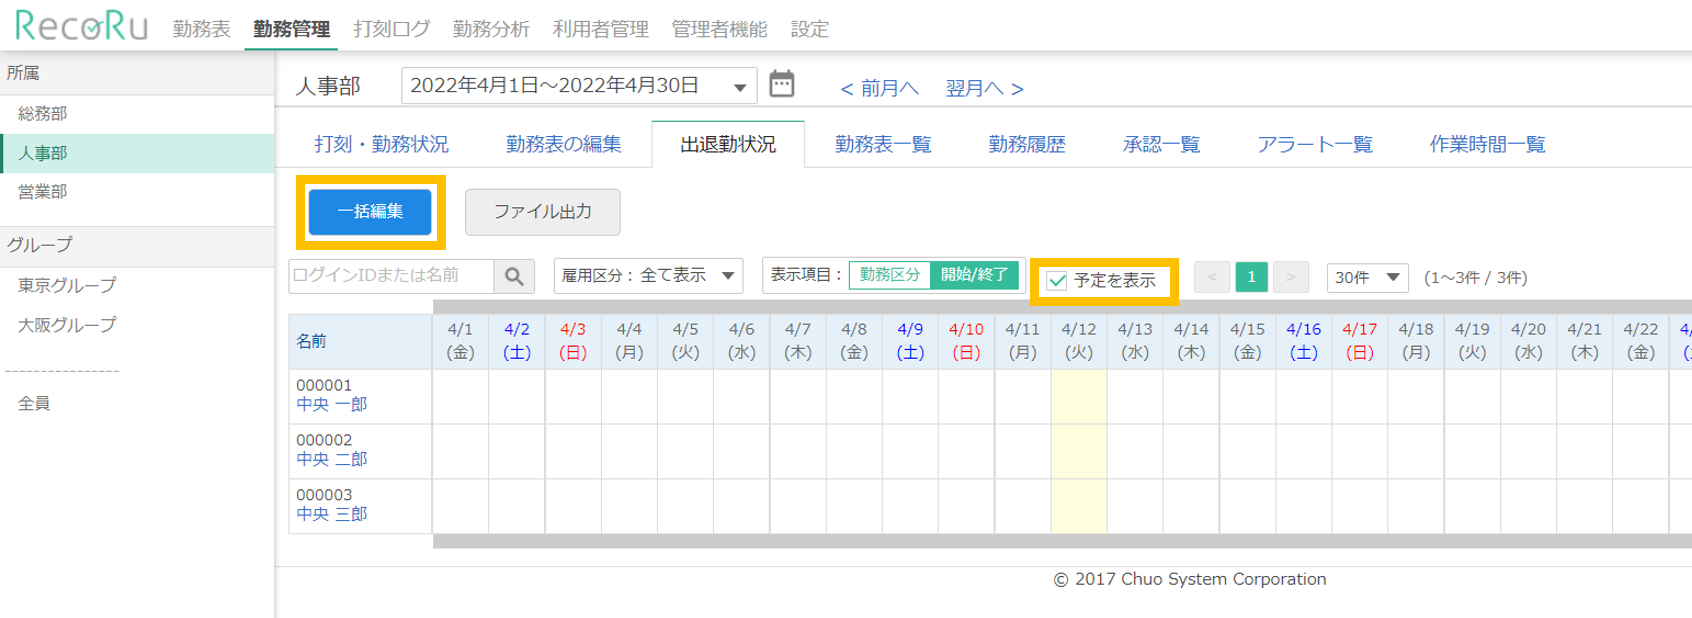Select 営業部 in the department list
This screenshot has width=1692, height=618.
pyautogui.click(x=43, y=192)
